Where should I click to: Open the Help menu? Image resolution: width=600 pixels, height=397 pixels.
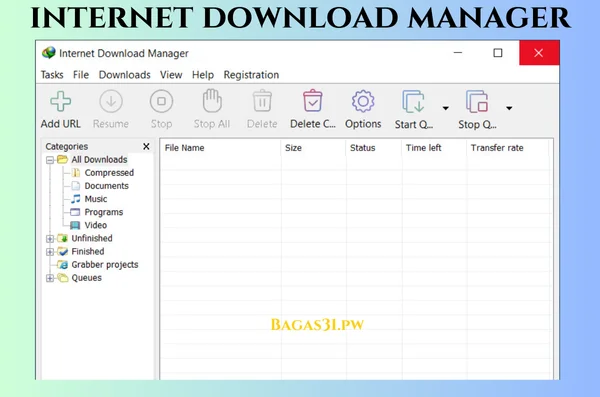(x=203, y=75)
